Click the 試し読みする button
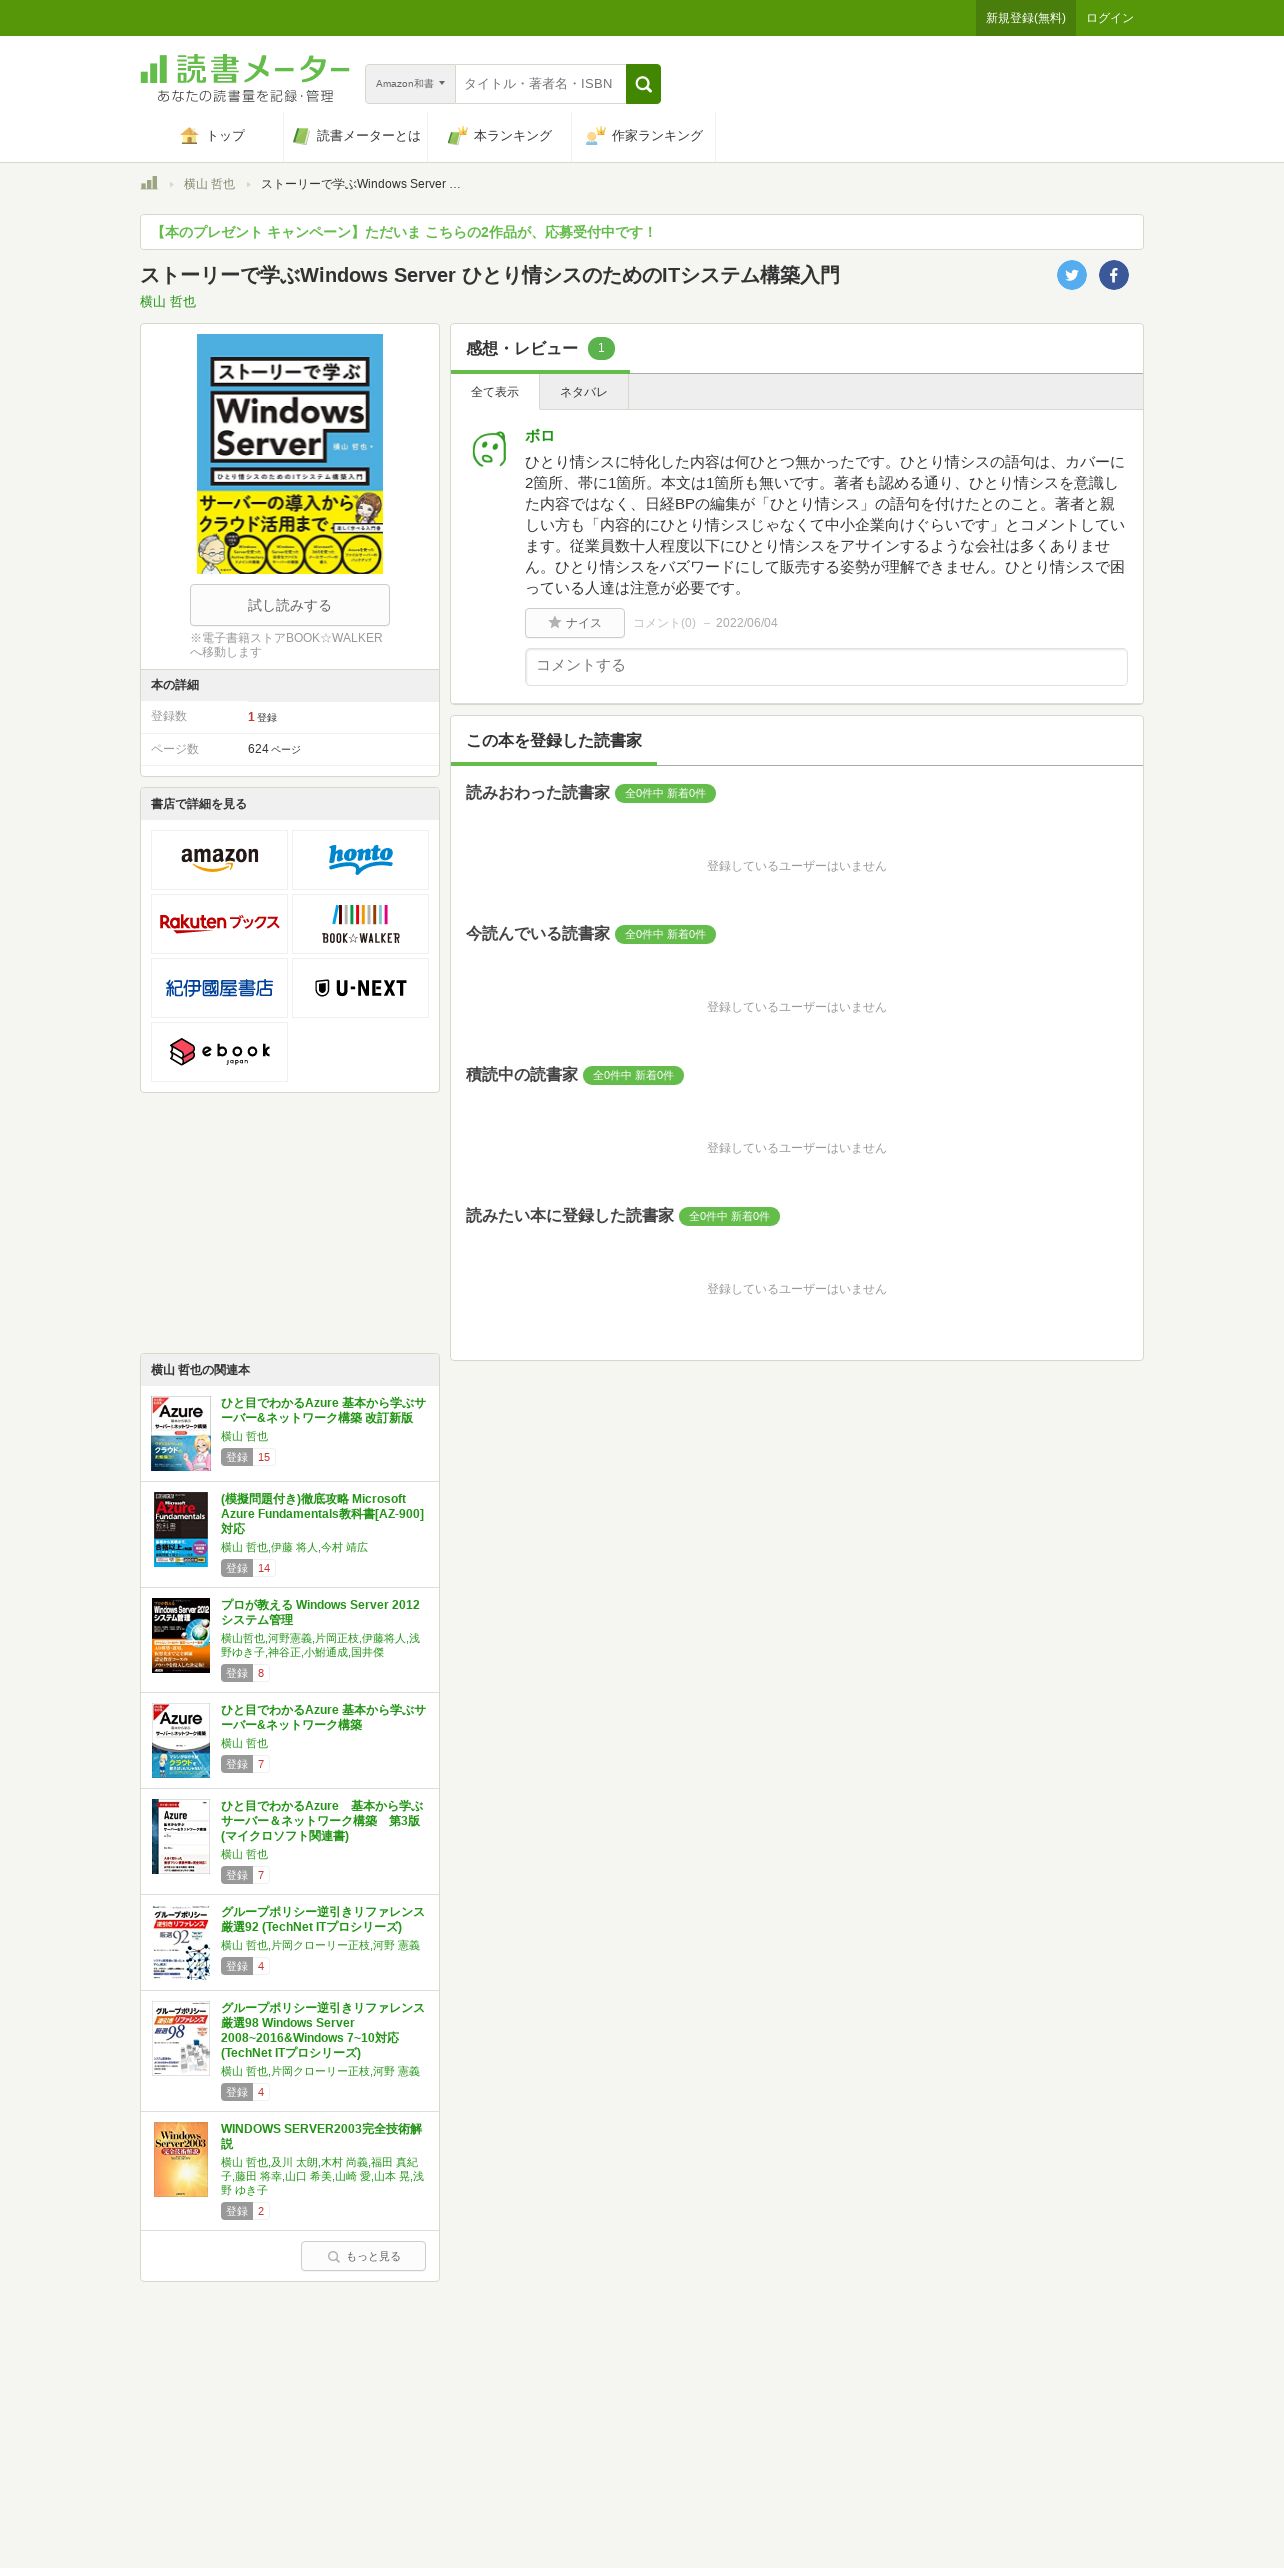 (290, 605)
